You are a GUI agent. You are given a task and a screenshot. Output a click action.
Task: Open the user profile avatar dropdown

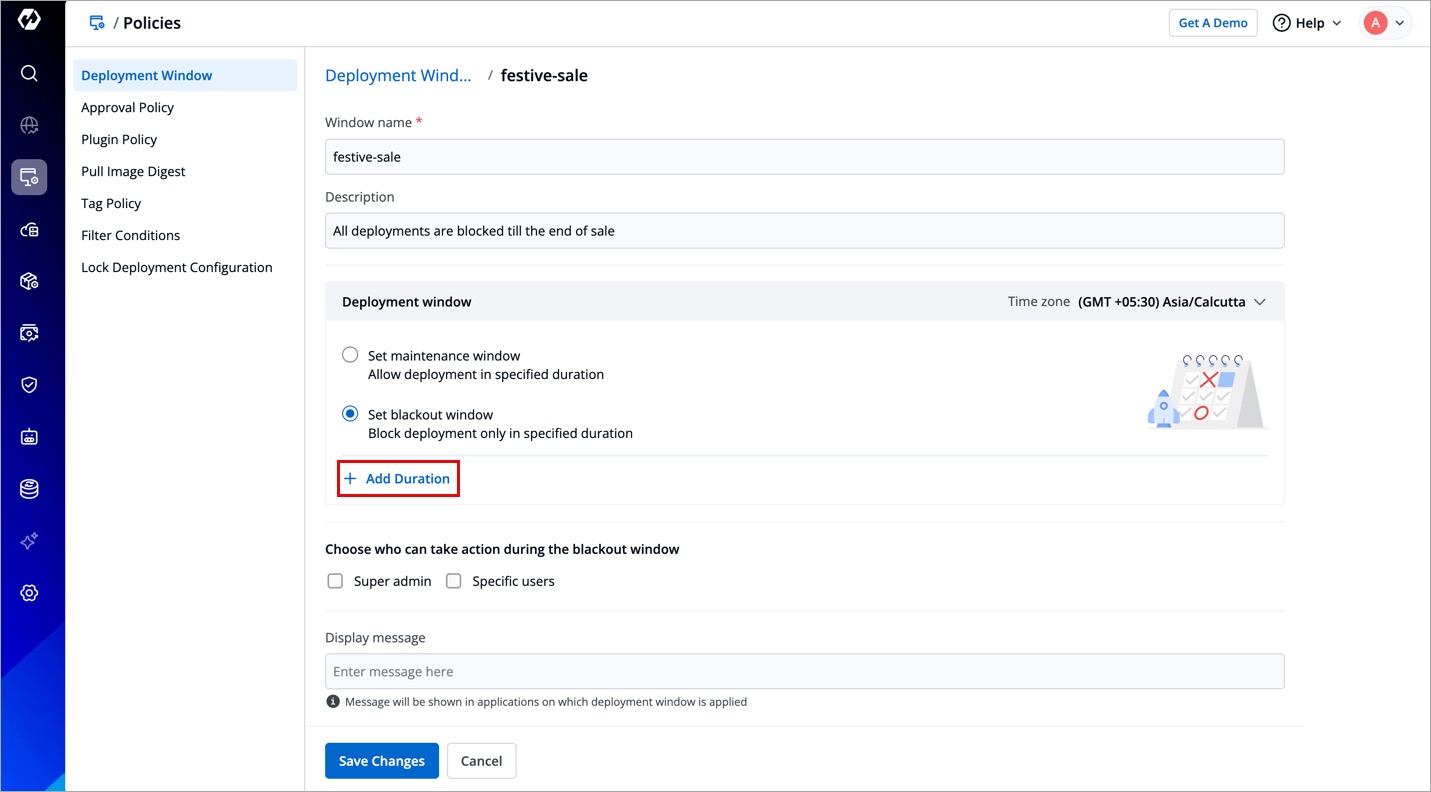coord(1385,23)
